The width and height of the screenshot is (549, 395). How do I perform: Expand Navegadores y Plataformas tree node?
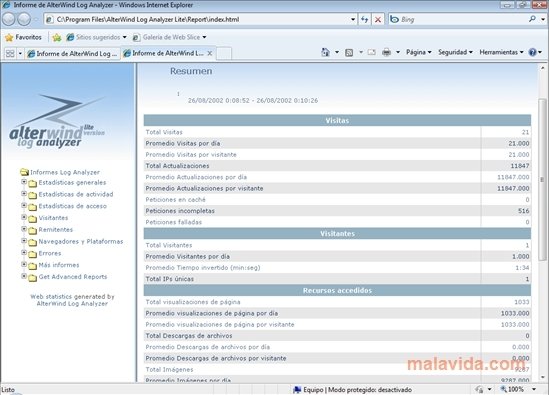coord(24,241)
